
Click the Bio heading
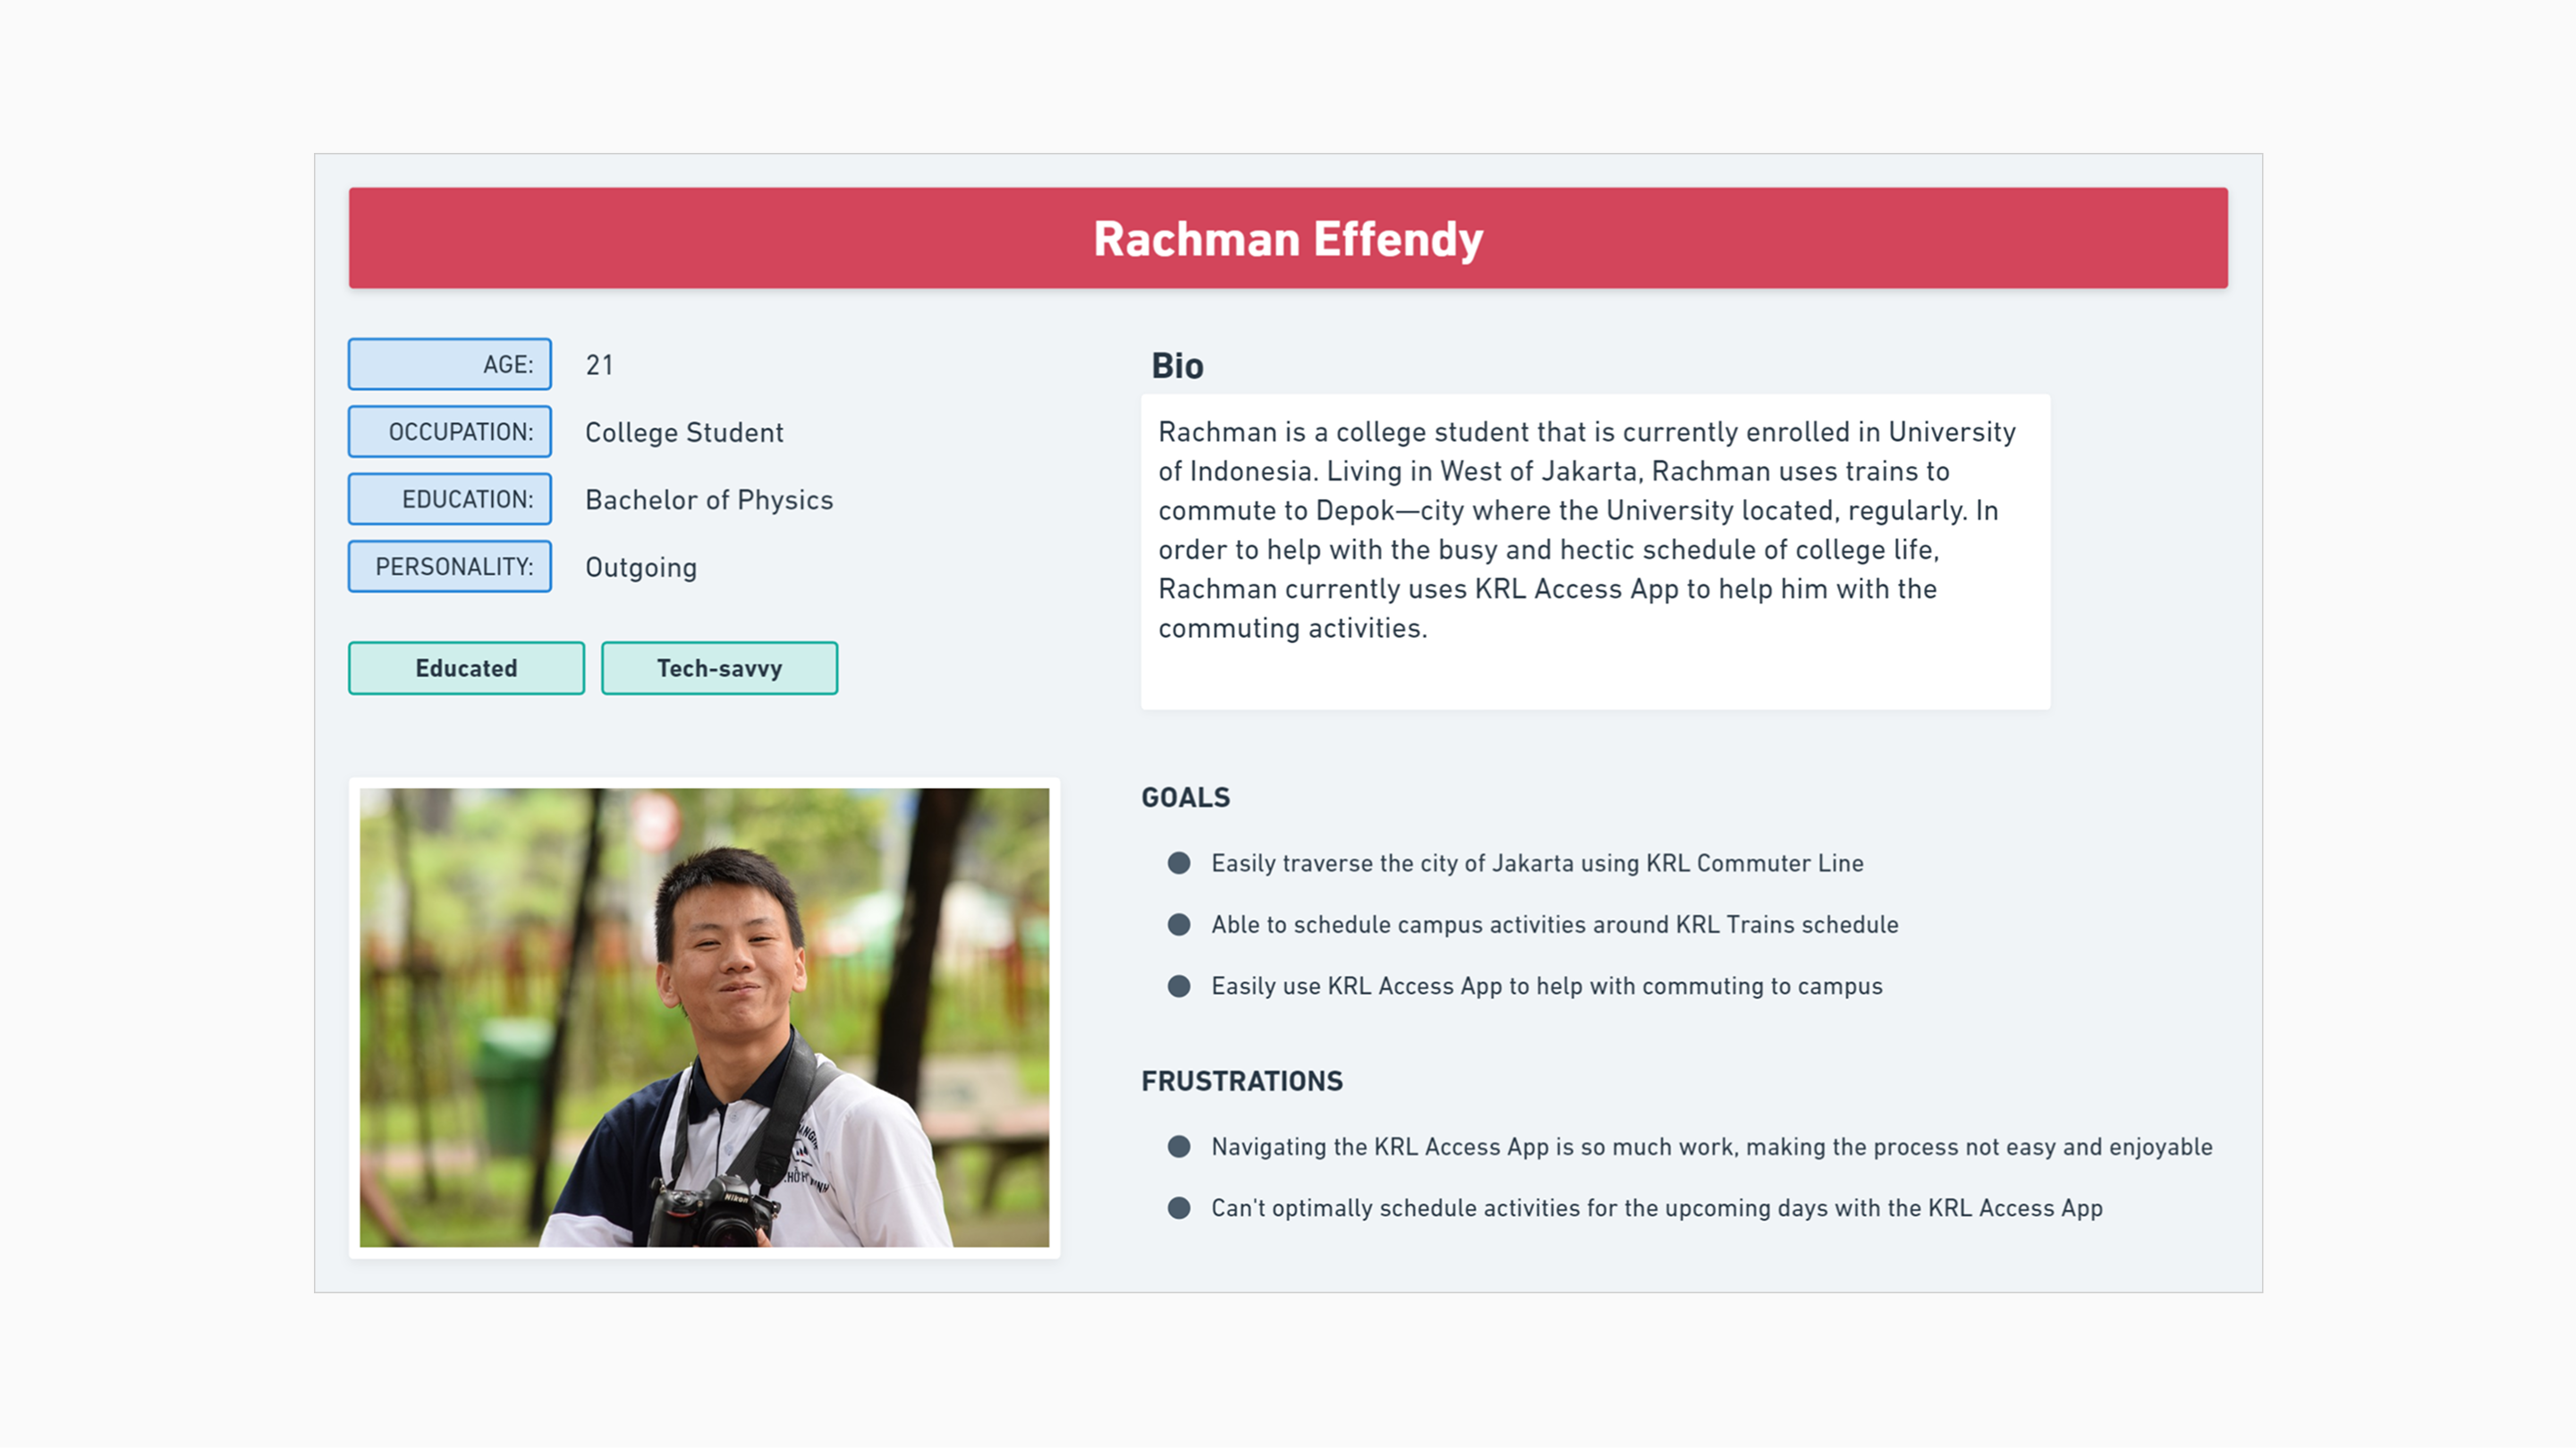1177,366
